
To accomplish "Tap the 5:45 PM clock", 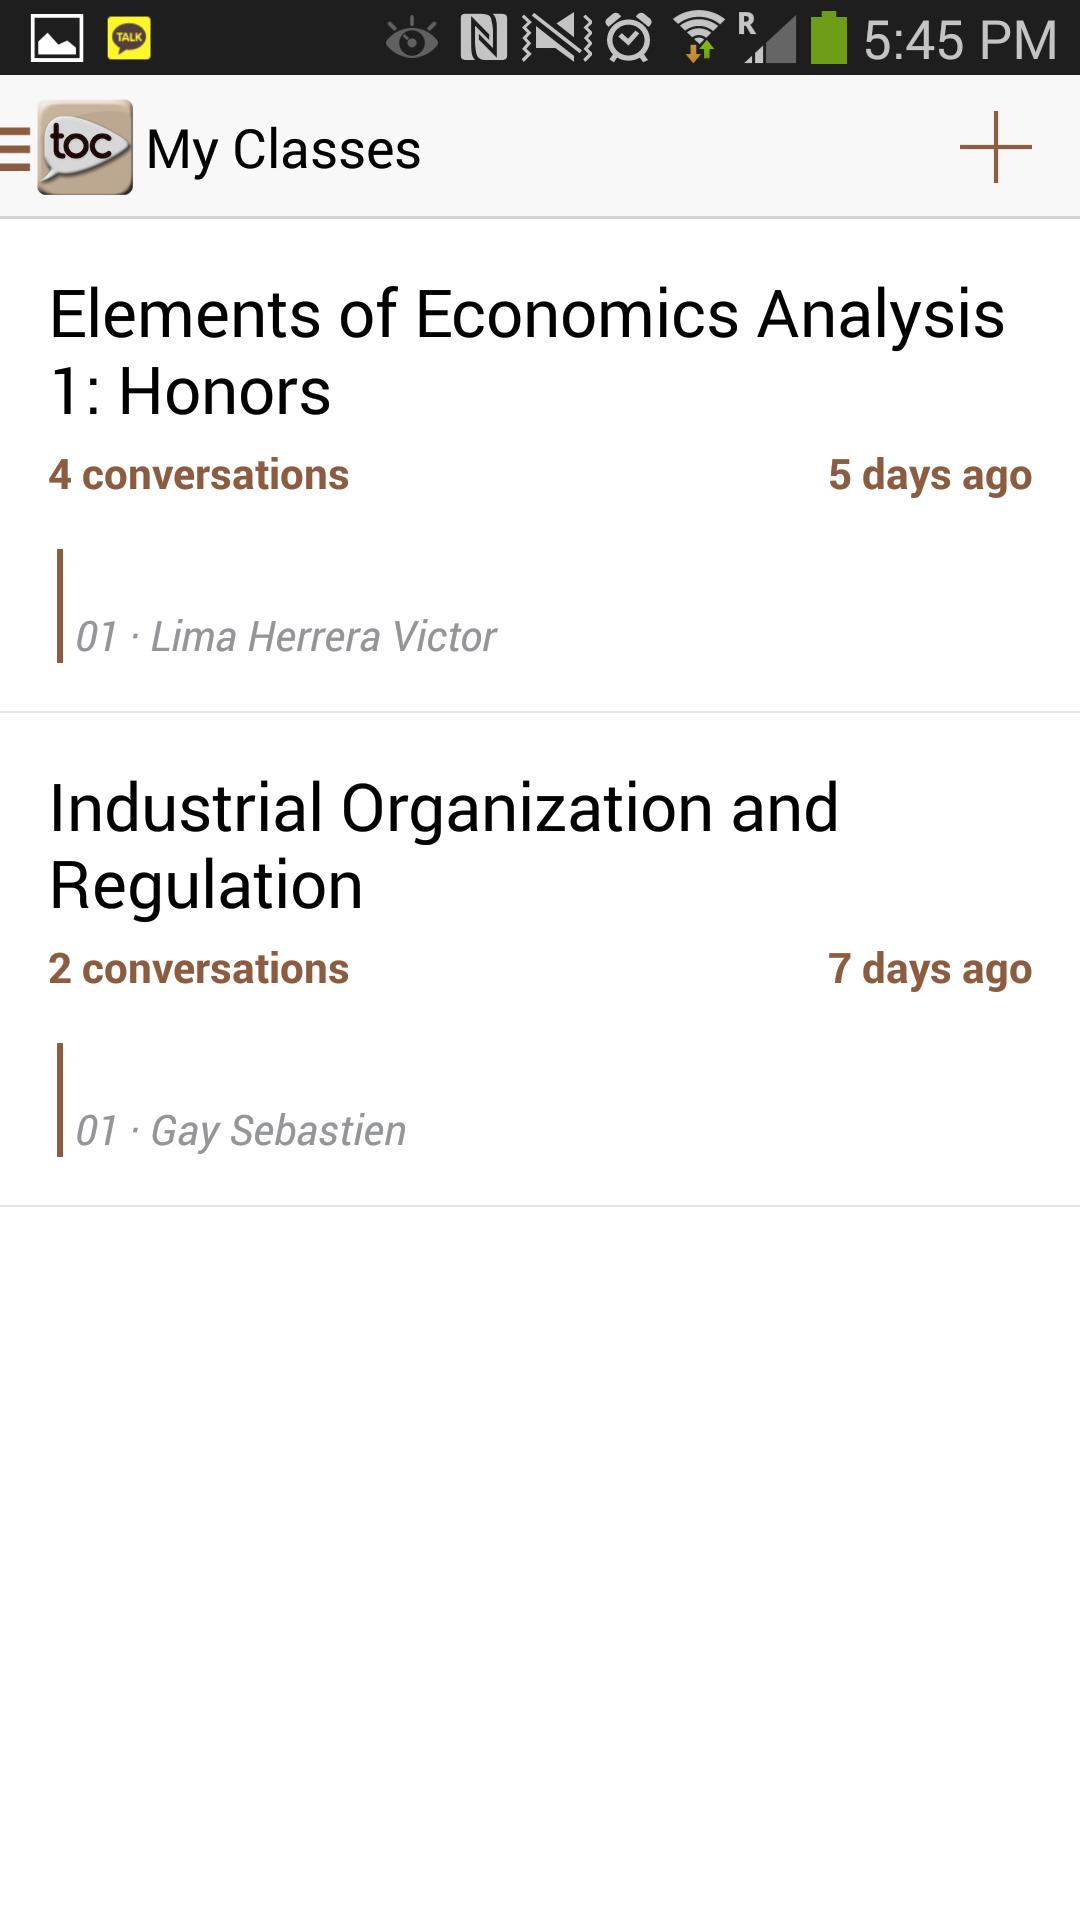I will click(x=960, y=40).
